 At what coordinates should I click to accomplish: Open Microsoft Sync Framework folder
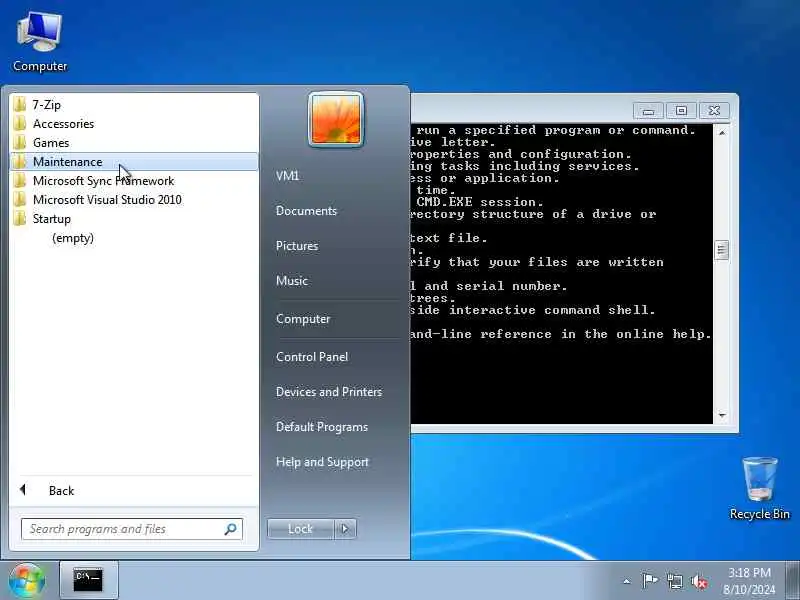coord(134,181)
